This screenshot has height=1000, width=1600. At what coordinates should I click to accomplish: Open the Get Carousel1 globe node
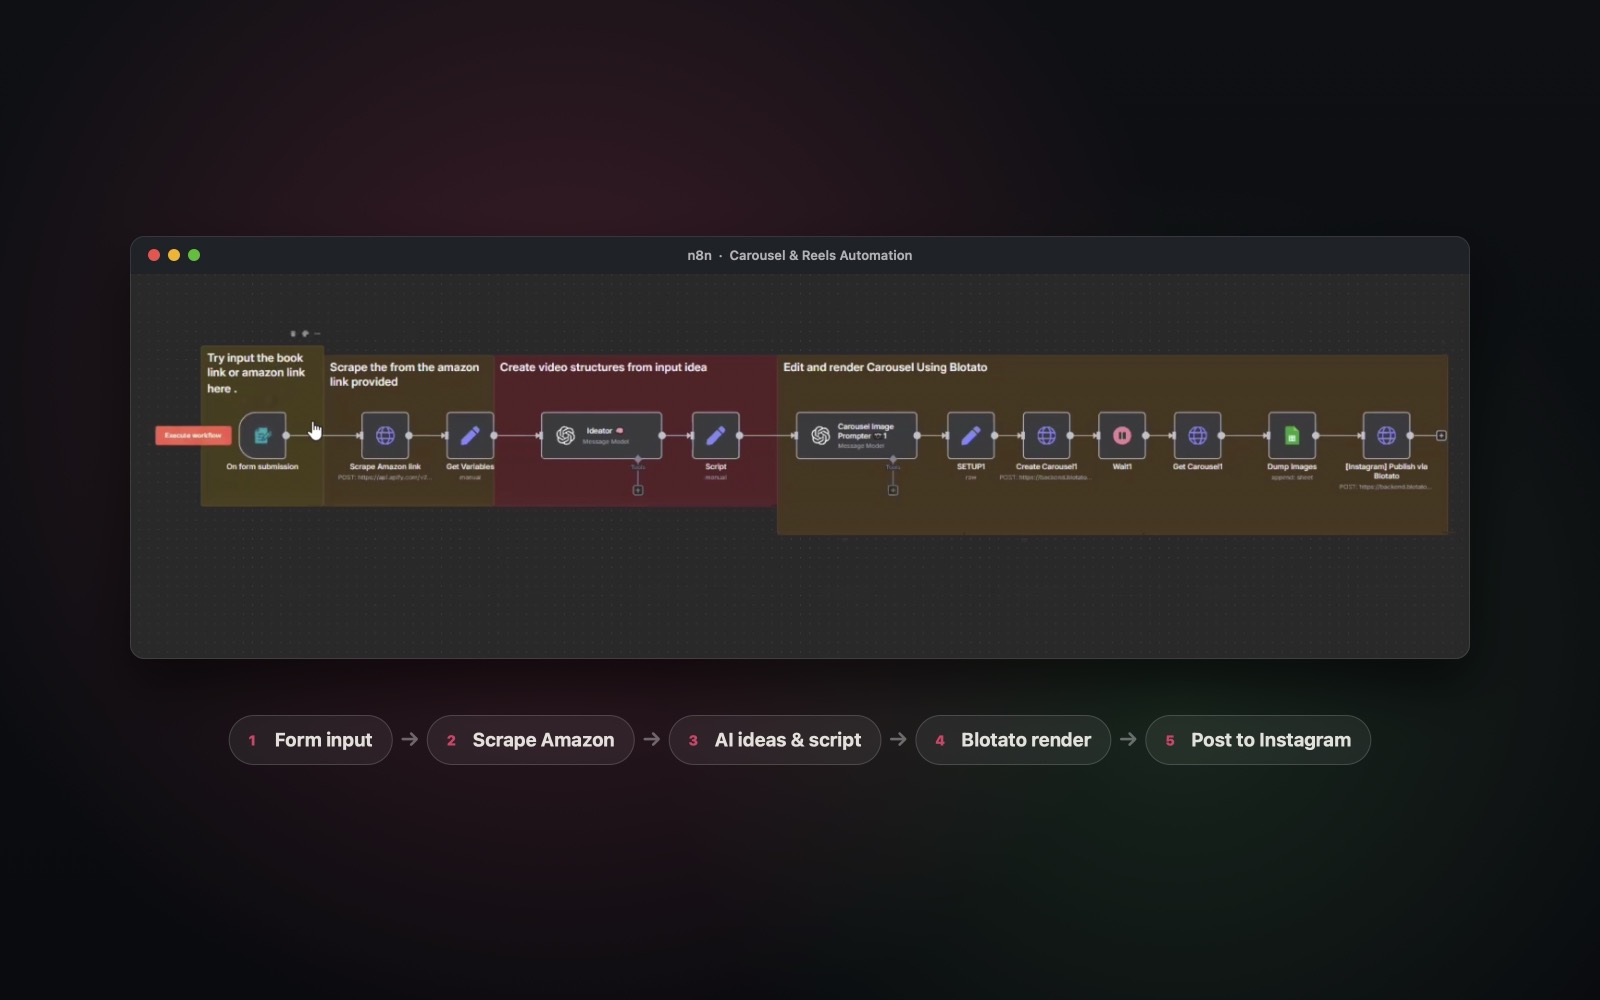click(x=1197, y=435)
